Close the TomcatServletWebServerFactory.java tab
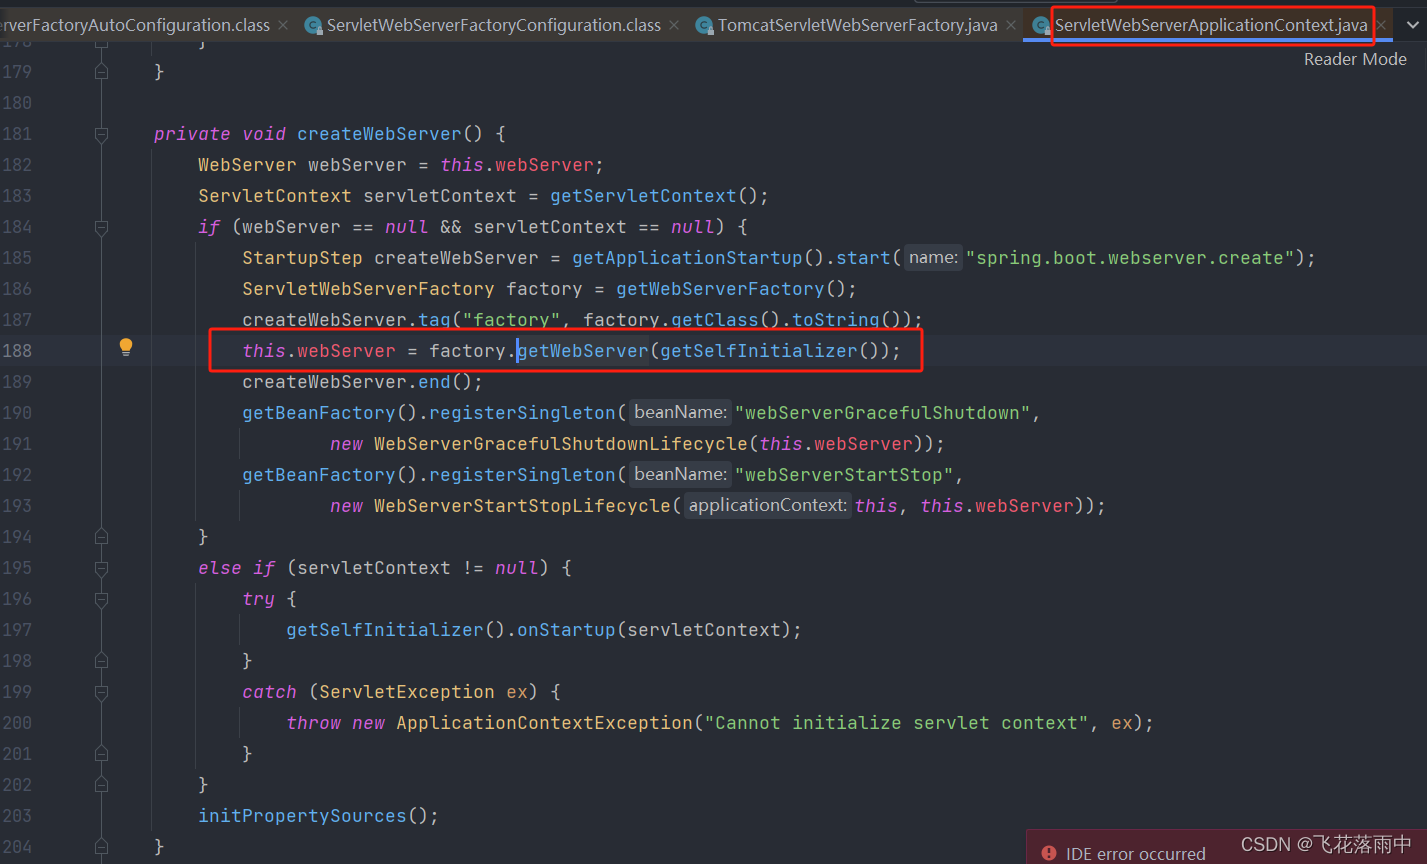This screenshot has height=864, width=1427. point(1011,25)
